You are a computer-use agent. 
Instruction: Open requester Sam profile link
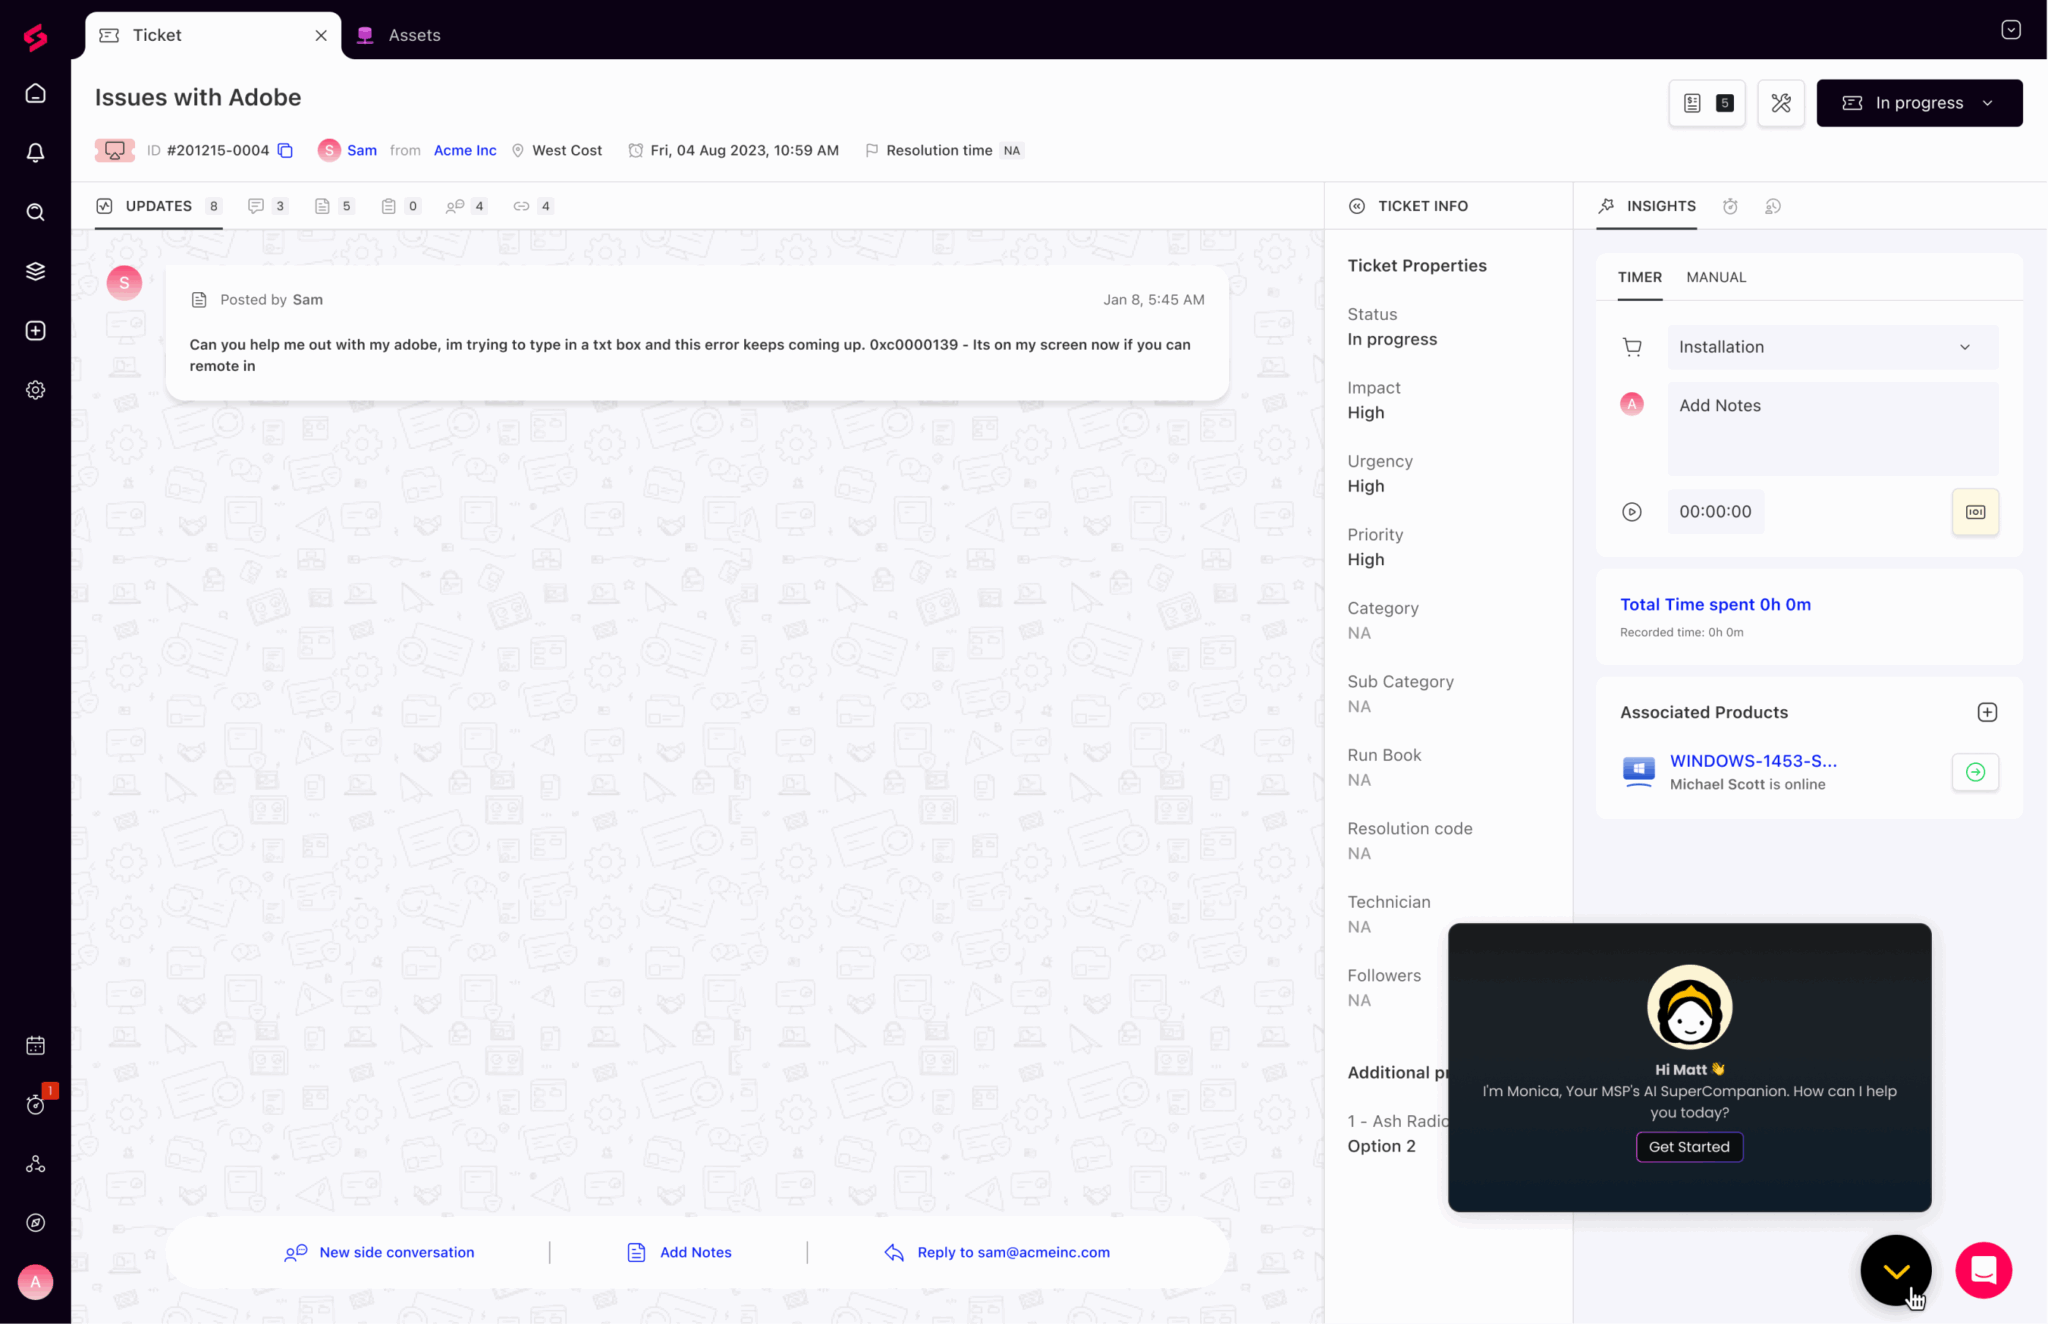coord(362,150)
